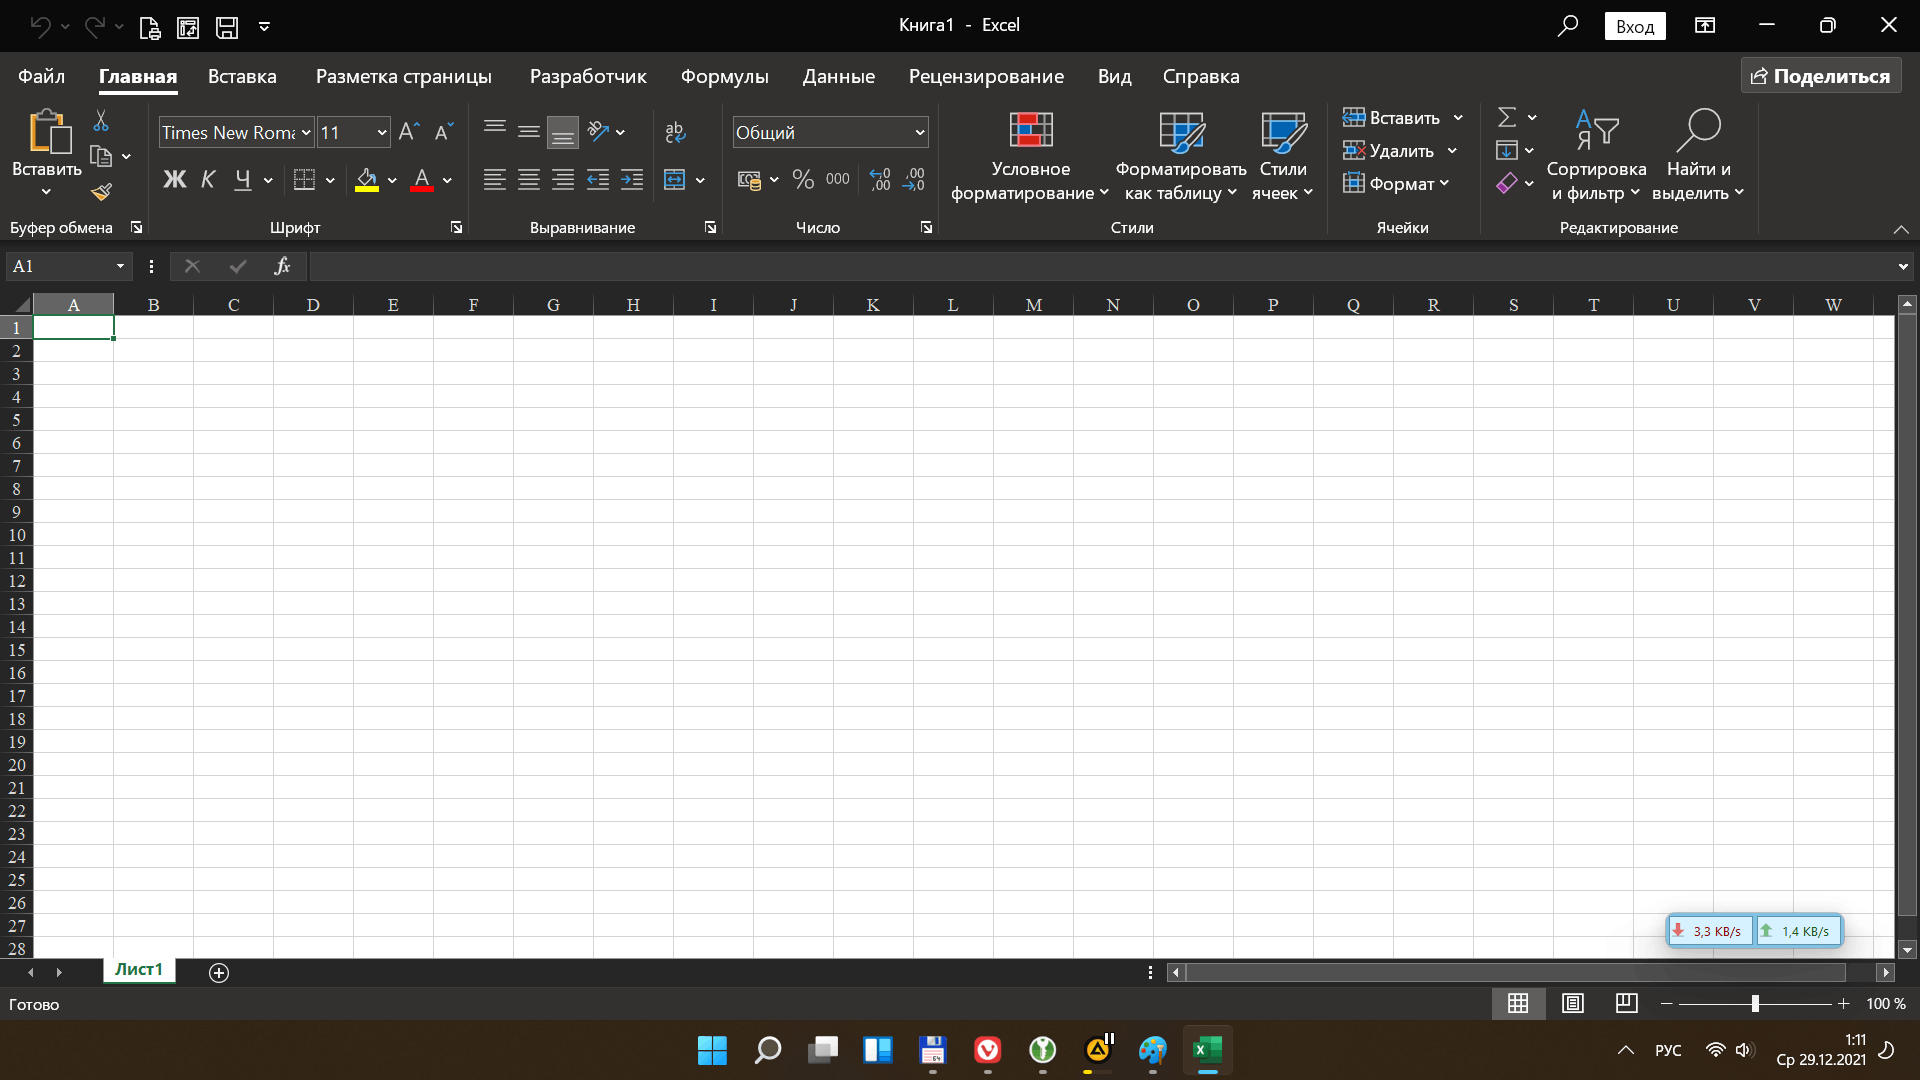
Task: Click the Merge and Center icon
Action: [675, 180]
